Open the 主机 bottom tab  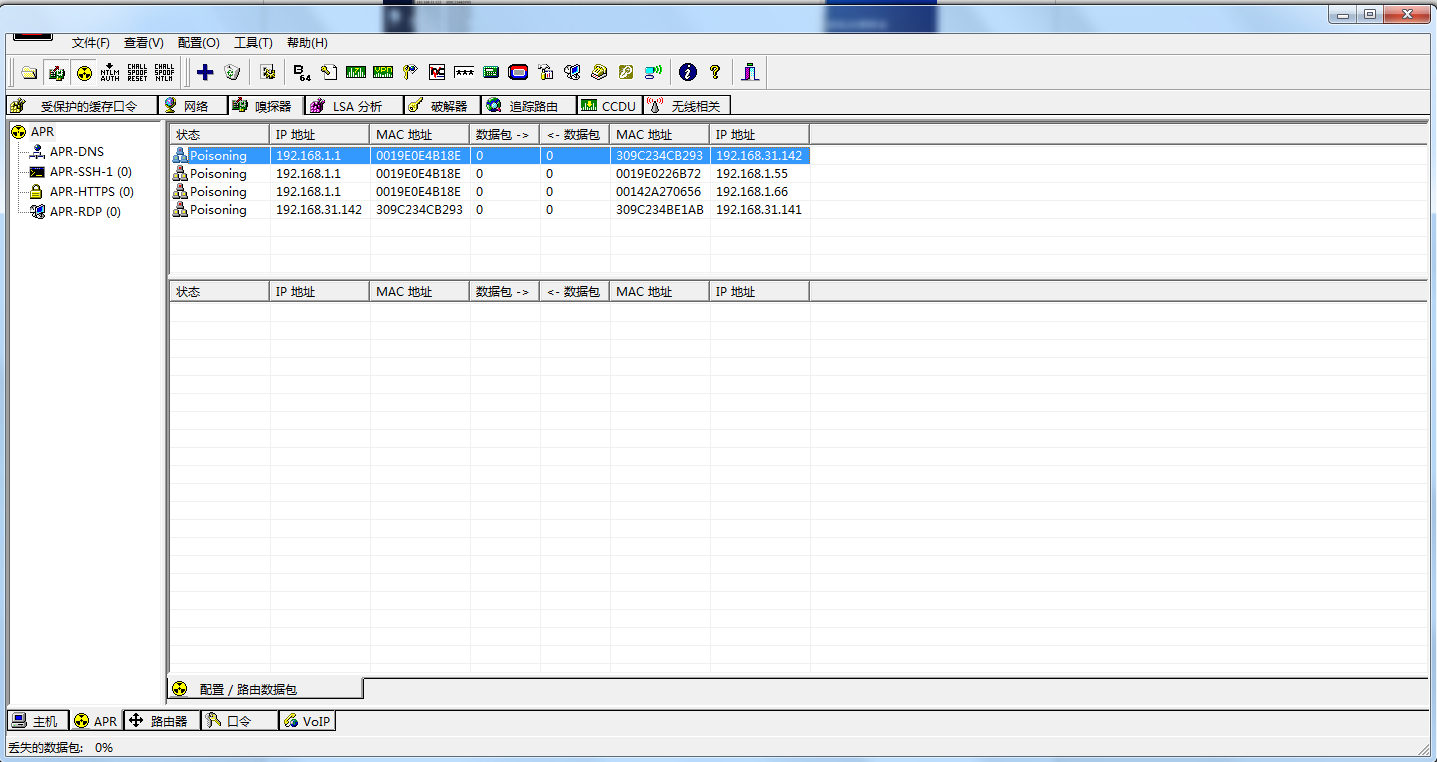click(38, 721)
